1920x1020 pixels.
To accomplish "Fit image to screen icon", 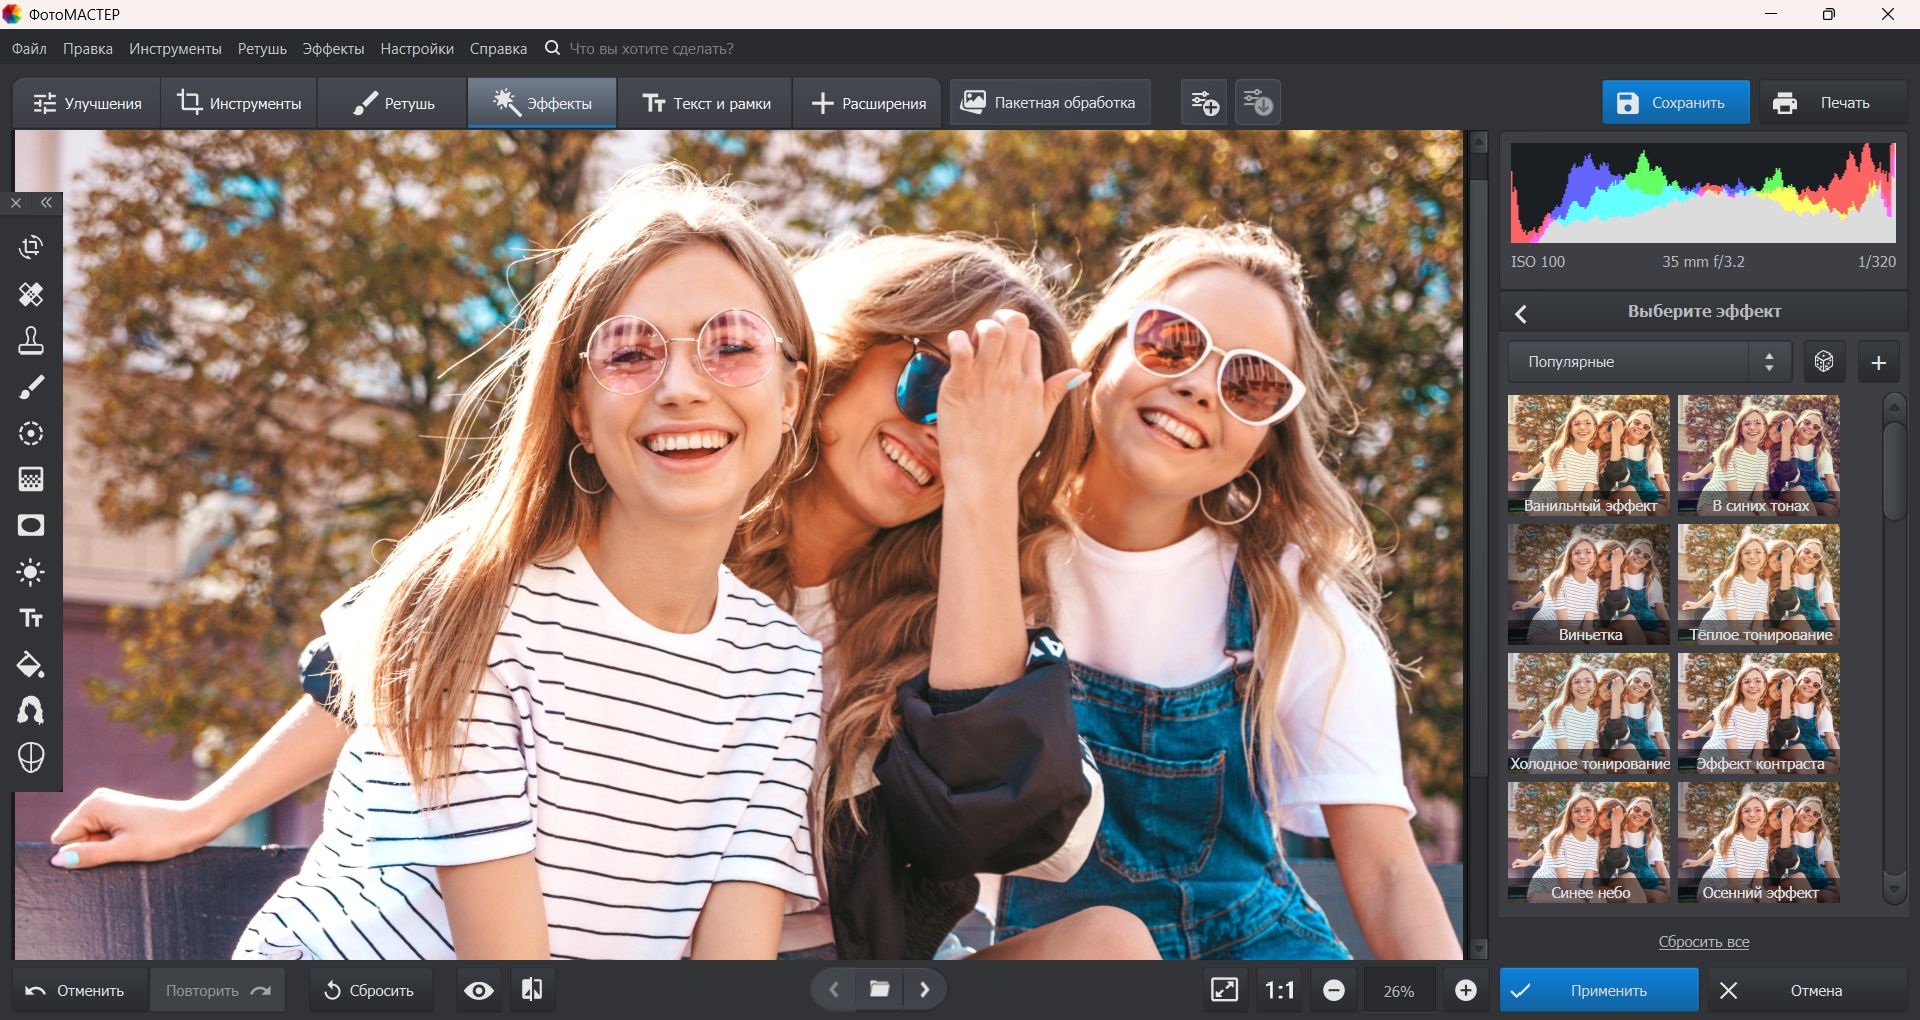I will 1224,990.
